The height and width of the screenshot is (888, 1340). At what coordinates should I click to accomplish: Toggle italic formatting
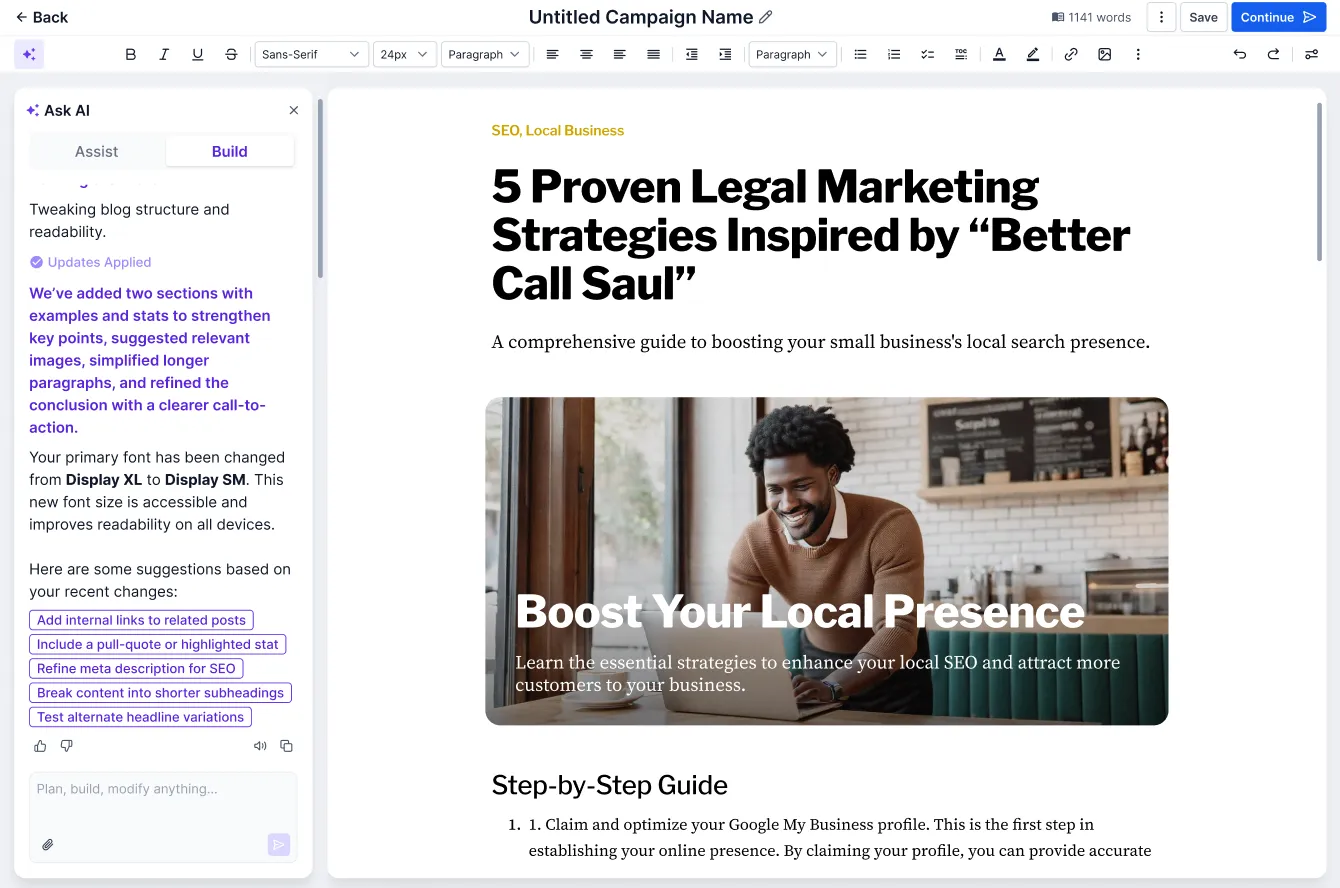pos(164,54)
